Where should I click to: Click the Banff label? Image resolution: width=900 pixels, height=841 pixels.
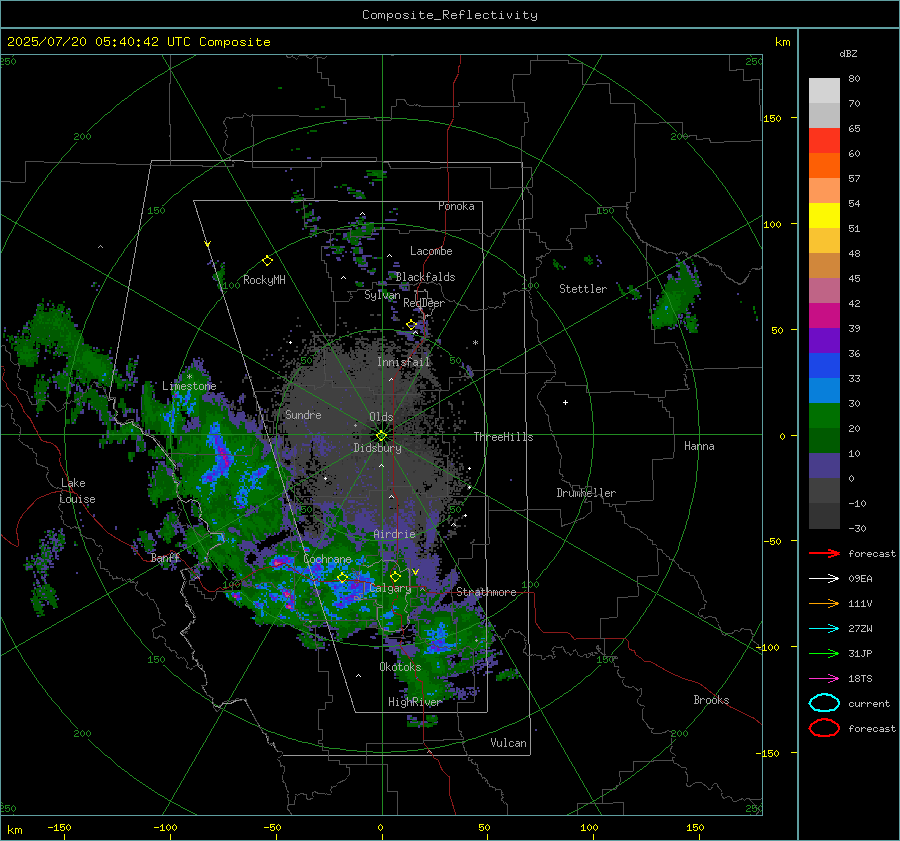pos(165,558)
